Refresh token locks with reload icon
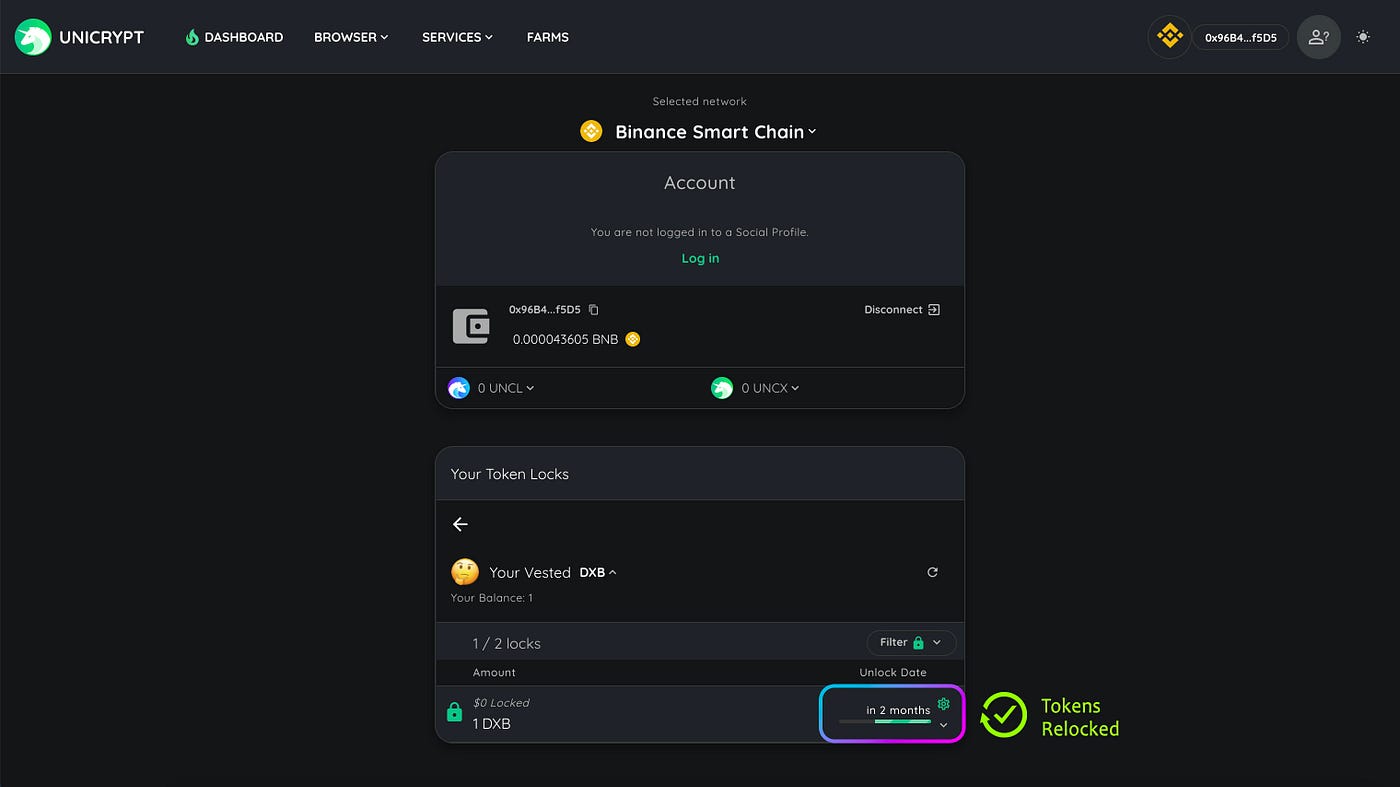The width and height of the screenshot is (1400, 787). (932, 572)
